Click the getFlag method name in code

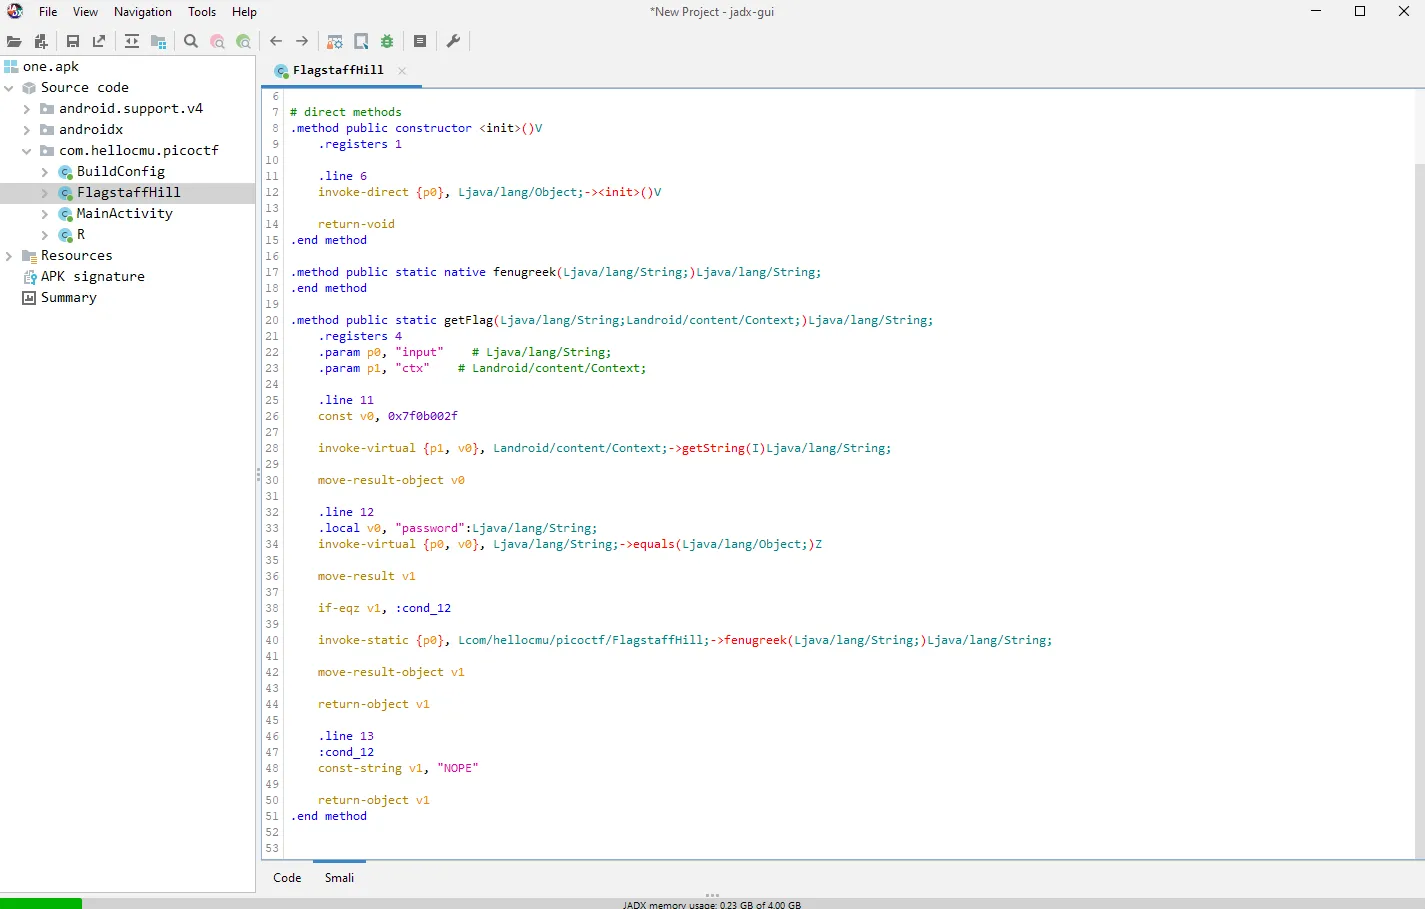pyautogui.click(x=468, y=320)
